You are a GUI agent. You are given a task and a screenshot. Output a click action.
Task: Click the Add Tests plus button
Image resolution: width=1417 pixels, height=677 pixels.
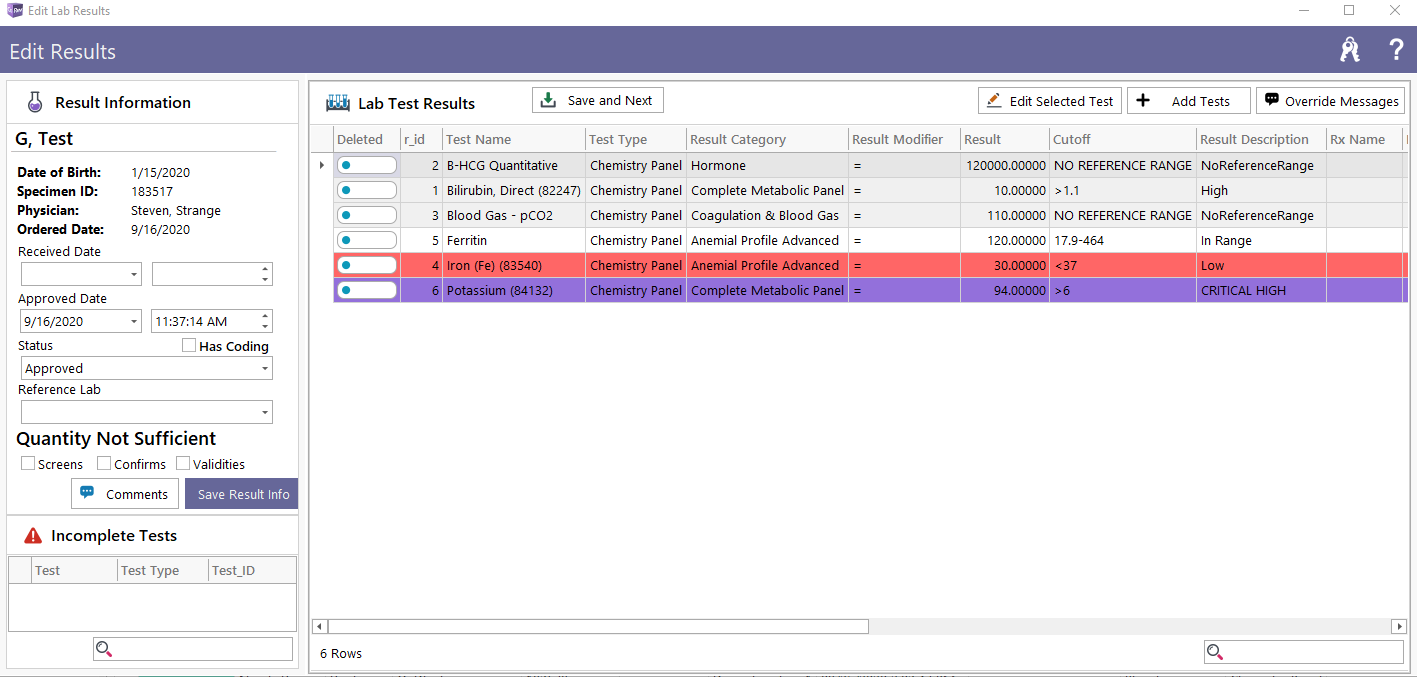(1188, 101)
